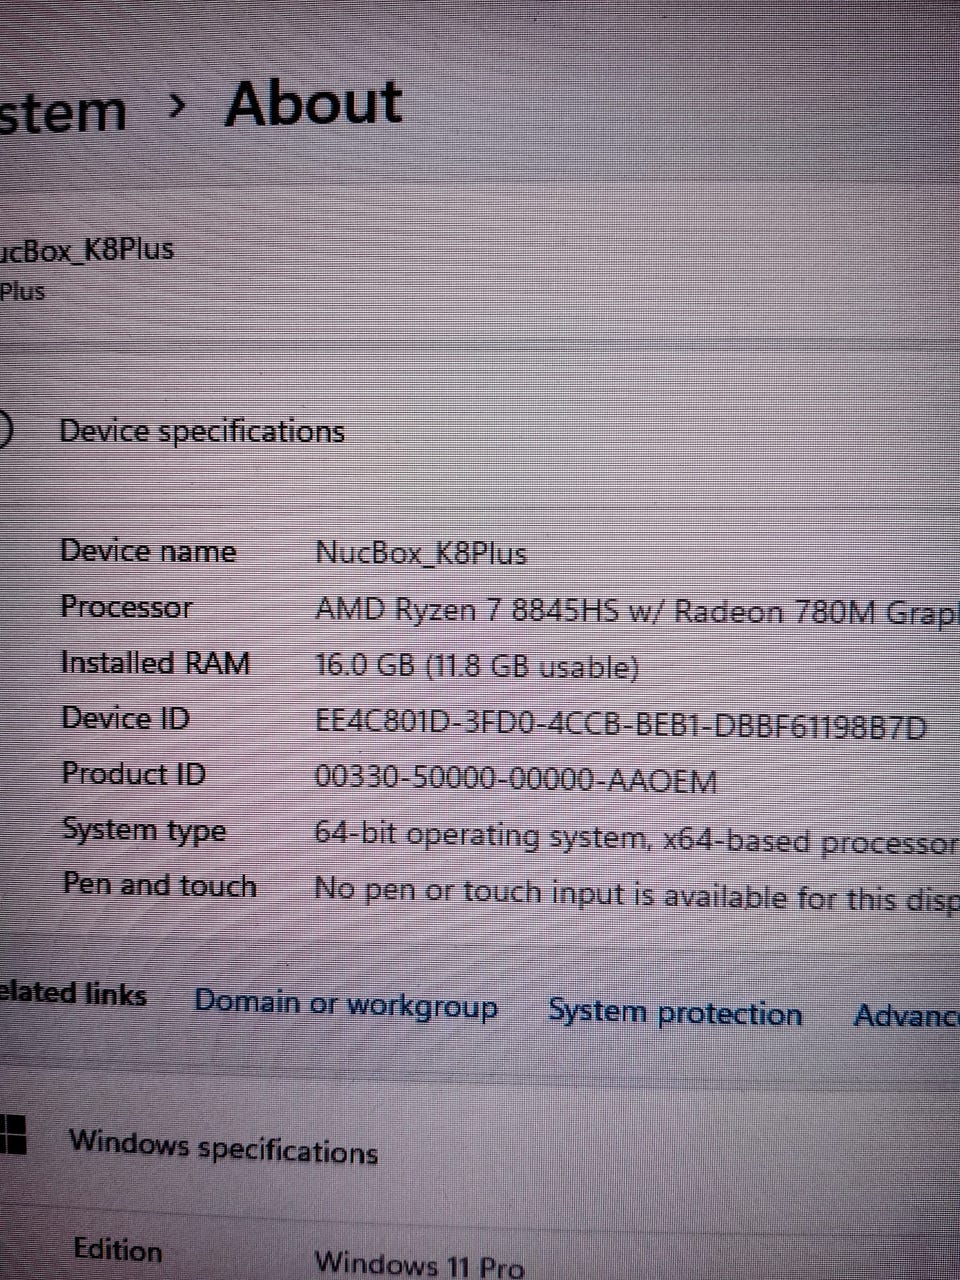Select the Installed RAM label

(x=155, y=663)
